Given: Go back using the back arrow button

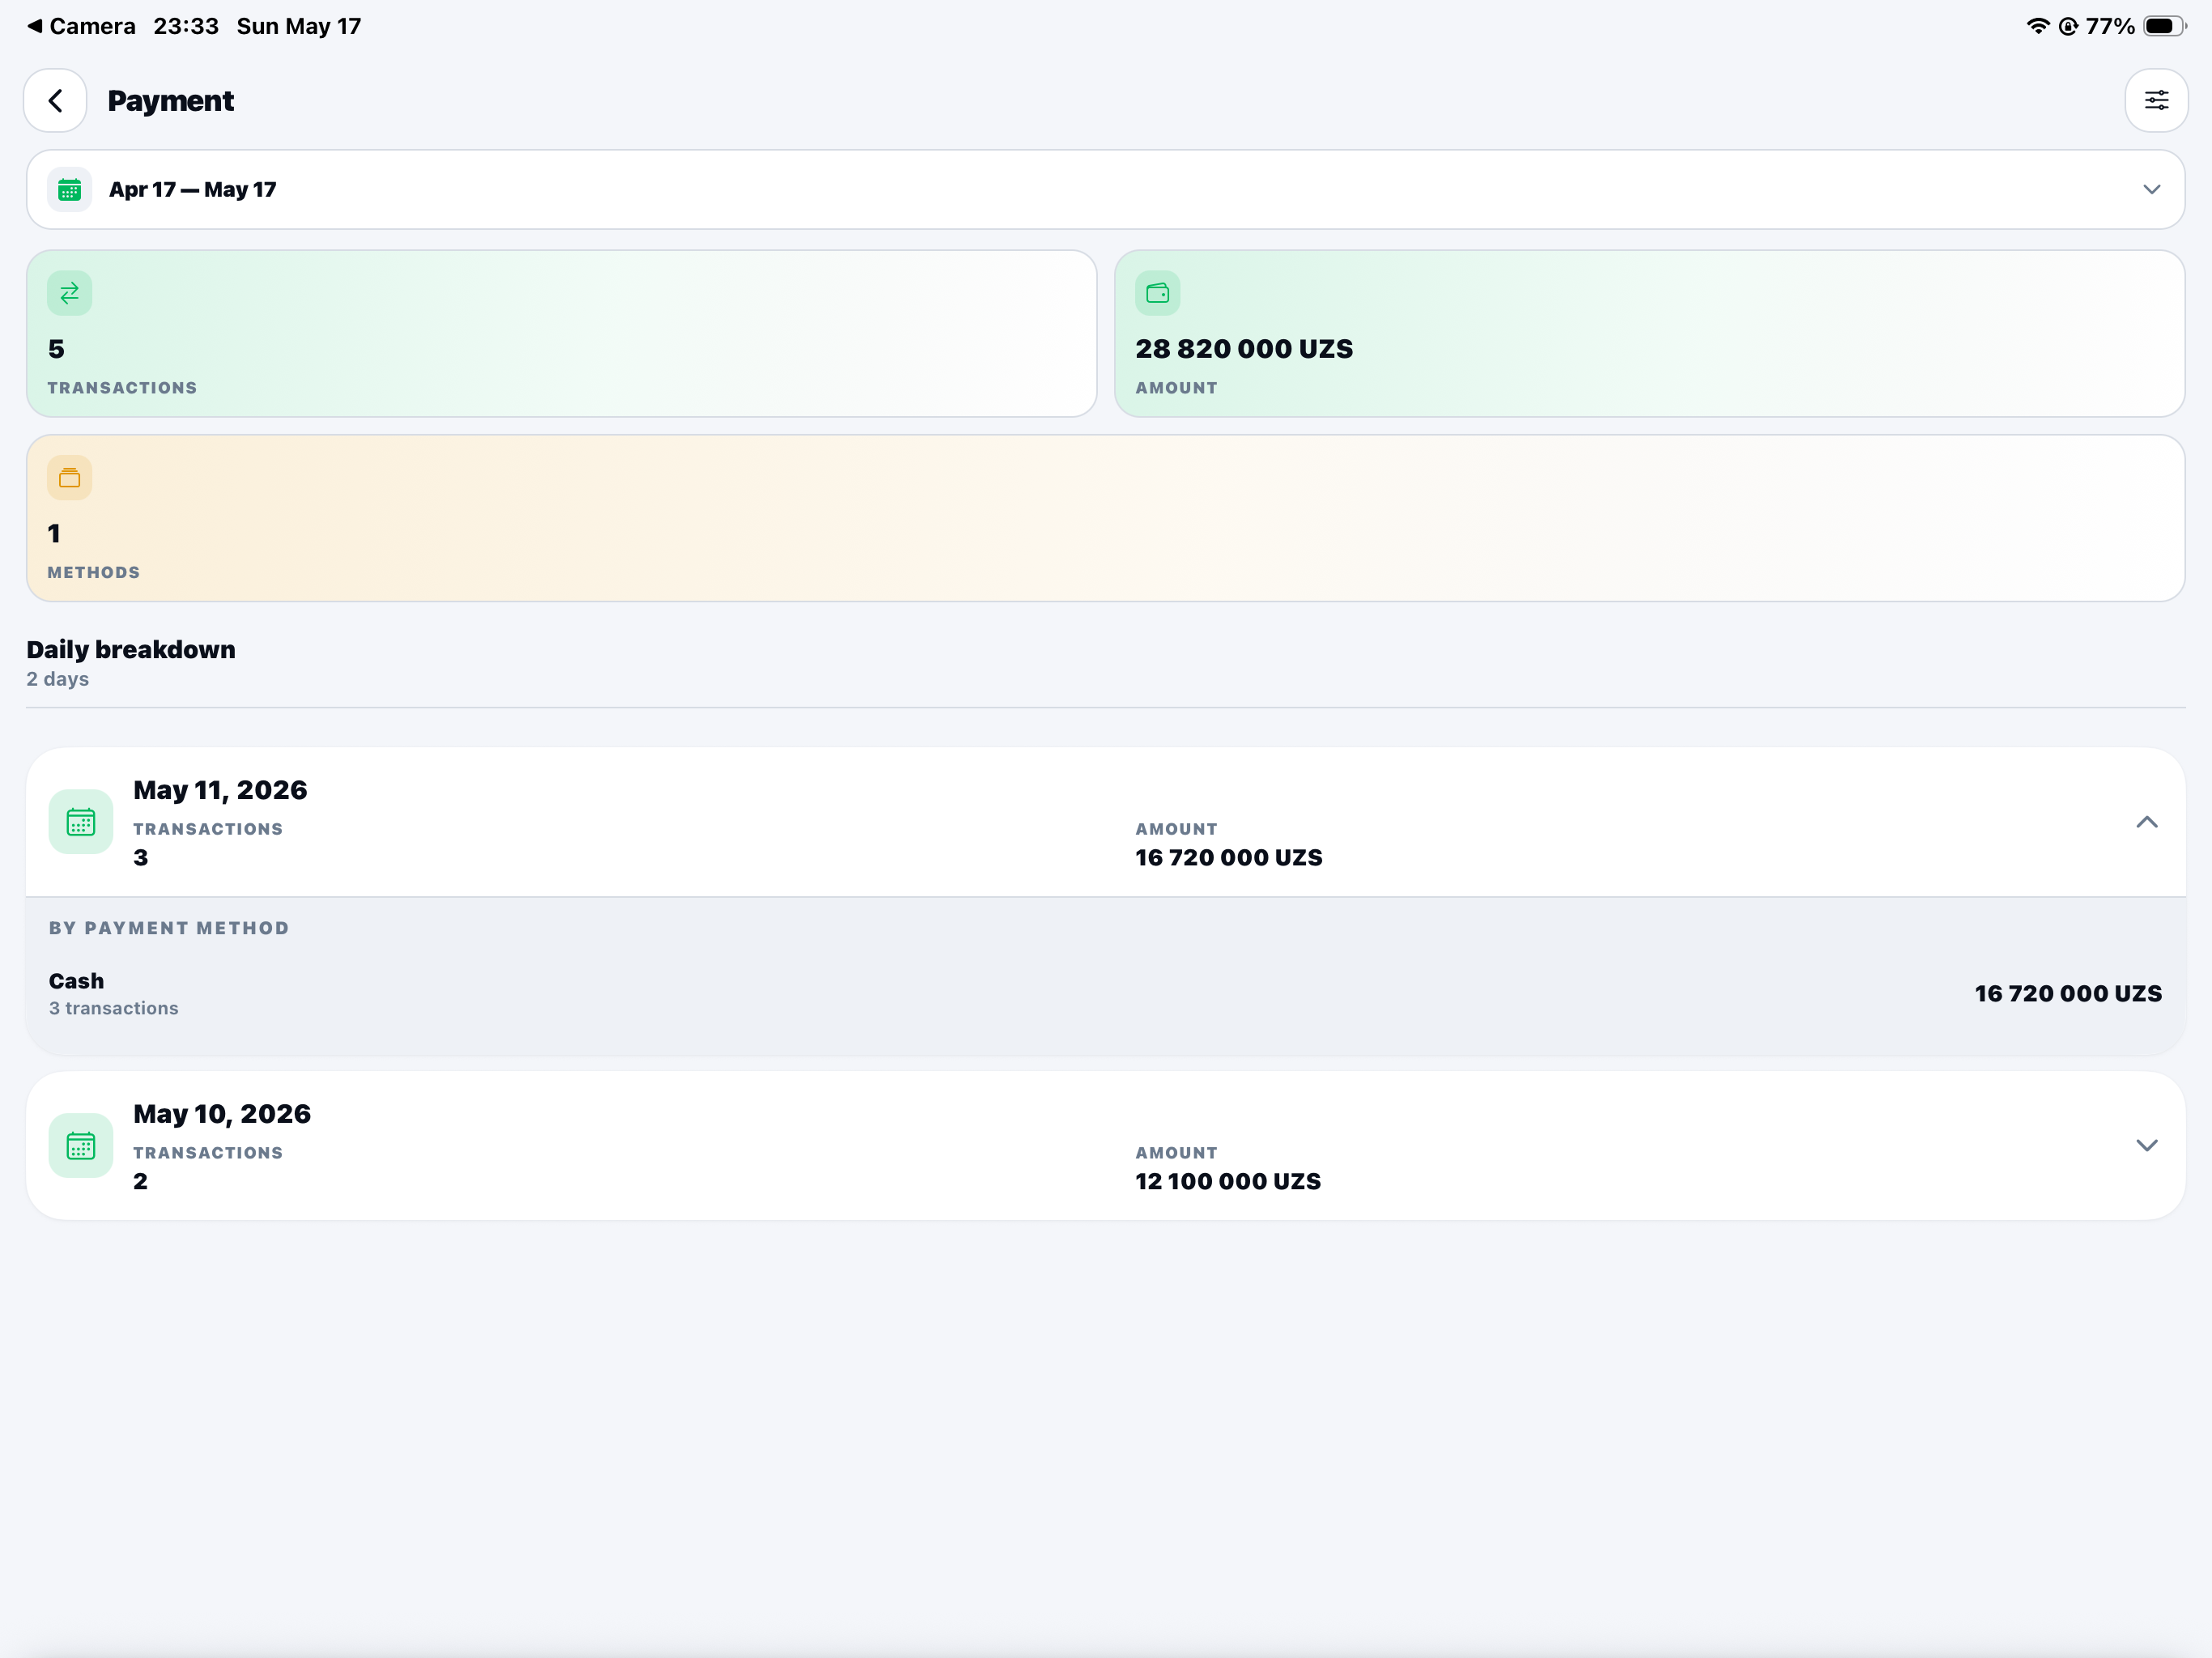Looking at the screenshot, I should click(x=55, y=101).
